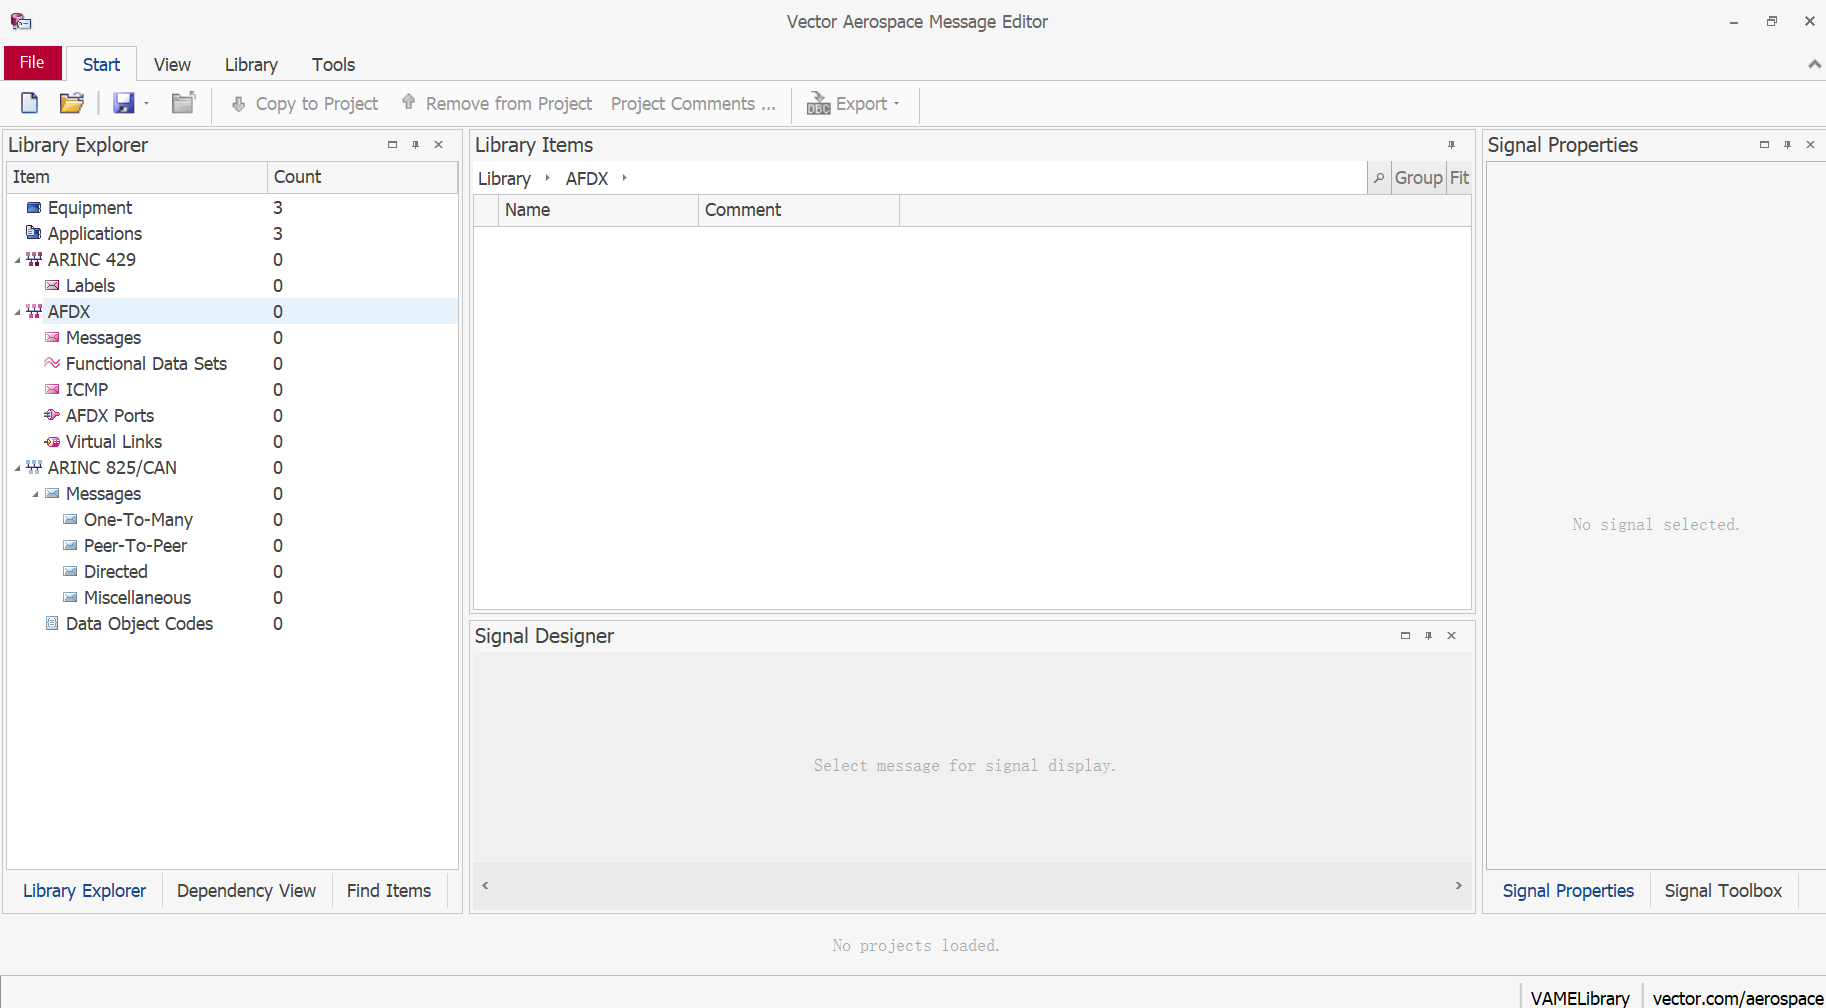Screen dimensions: 1826x1008
Task: Open the vector.com/aerospace link
Action: 1737,998
